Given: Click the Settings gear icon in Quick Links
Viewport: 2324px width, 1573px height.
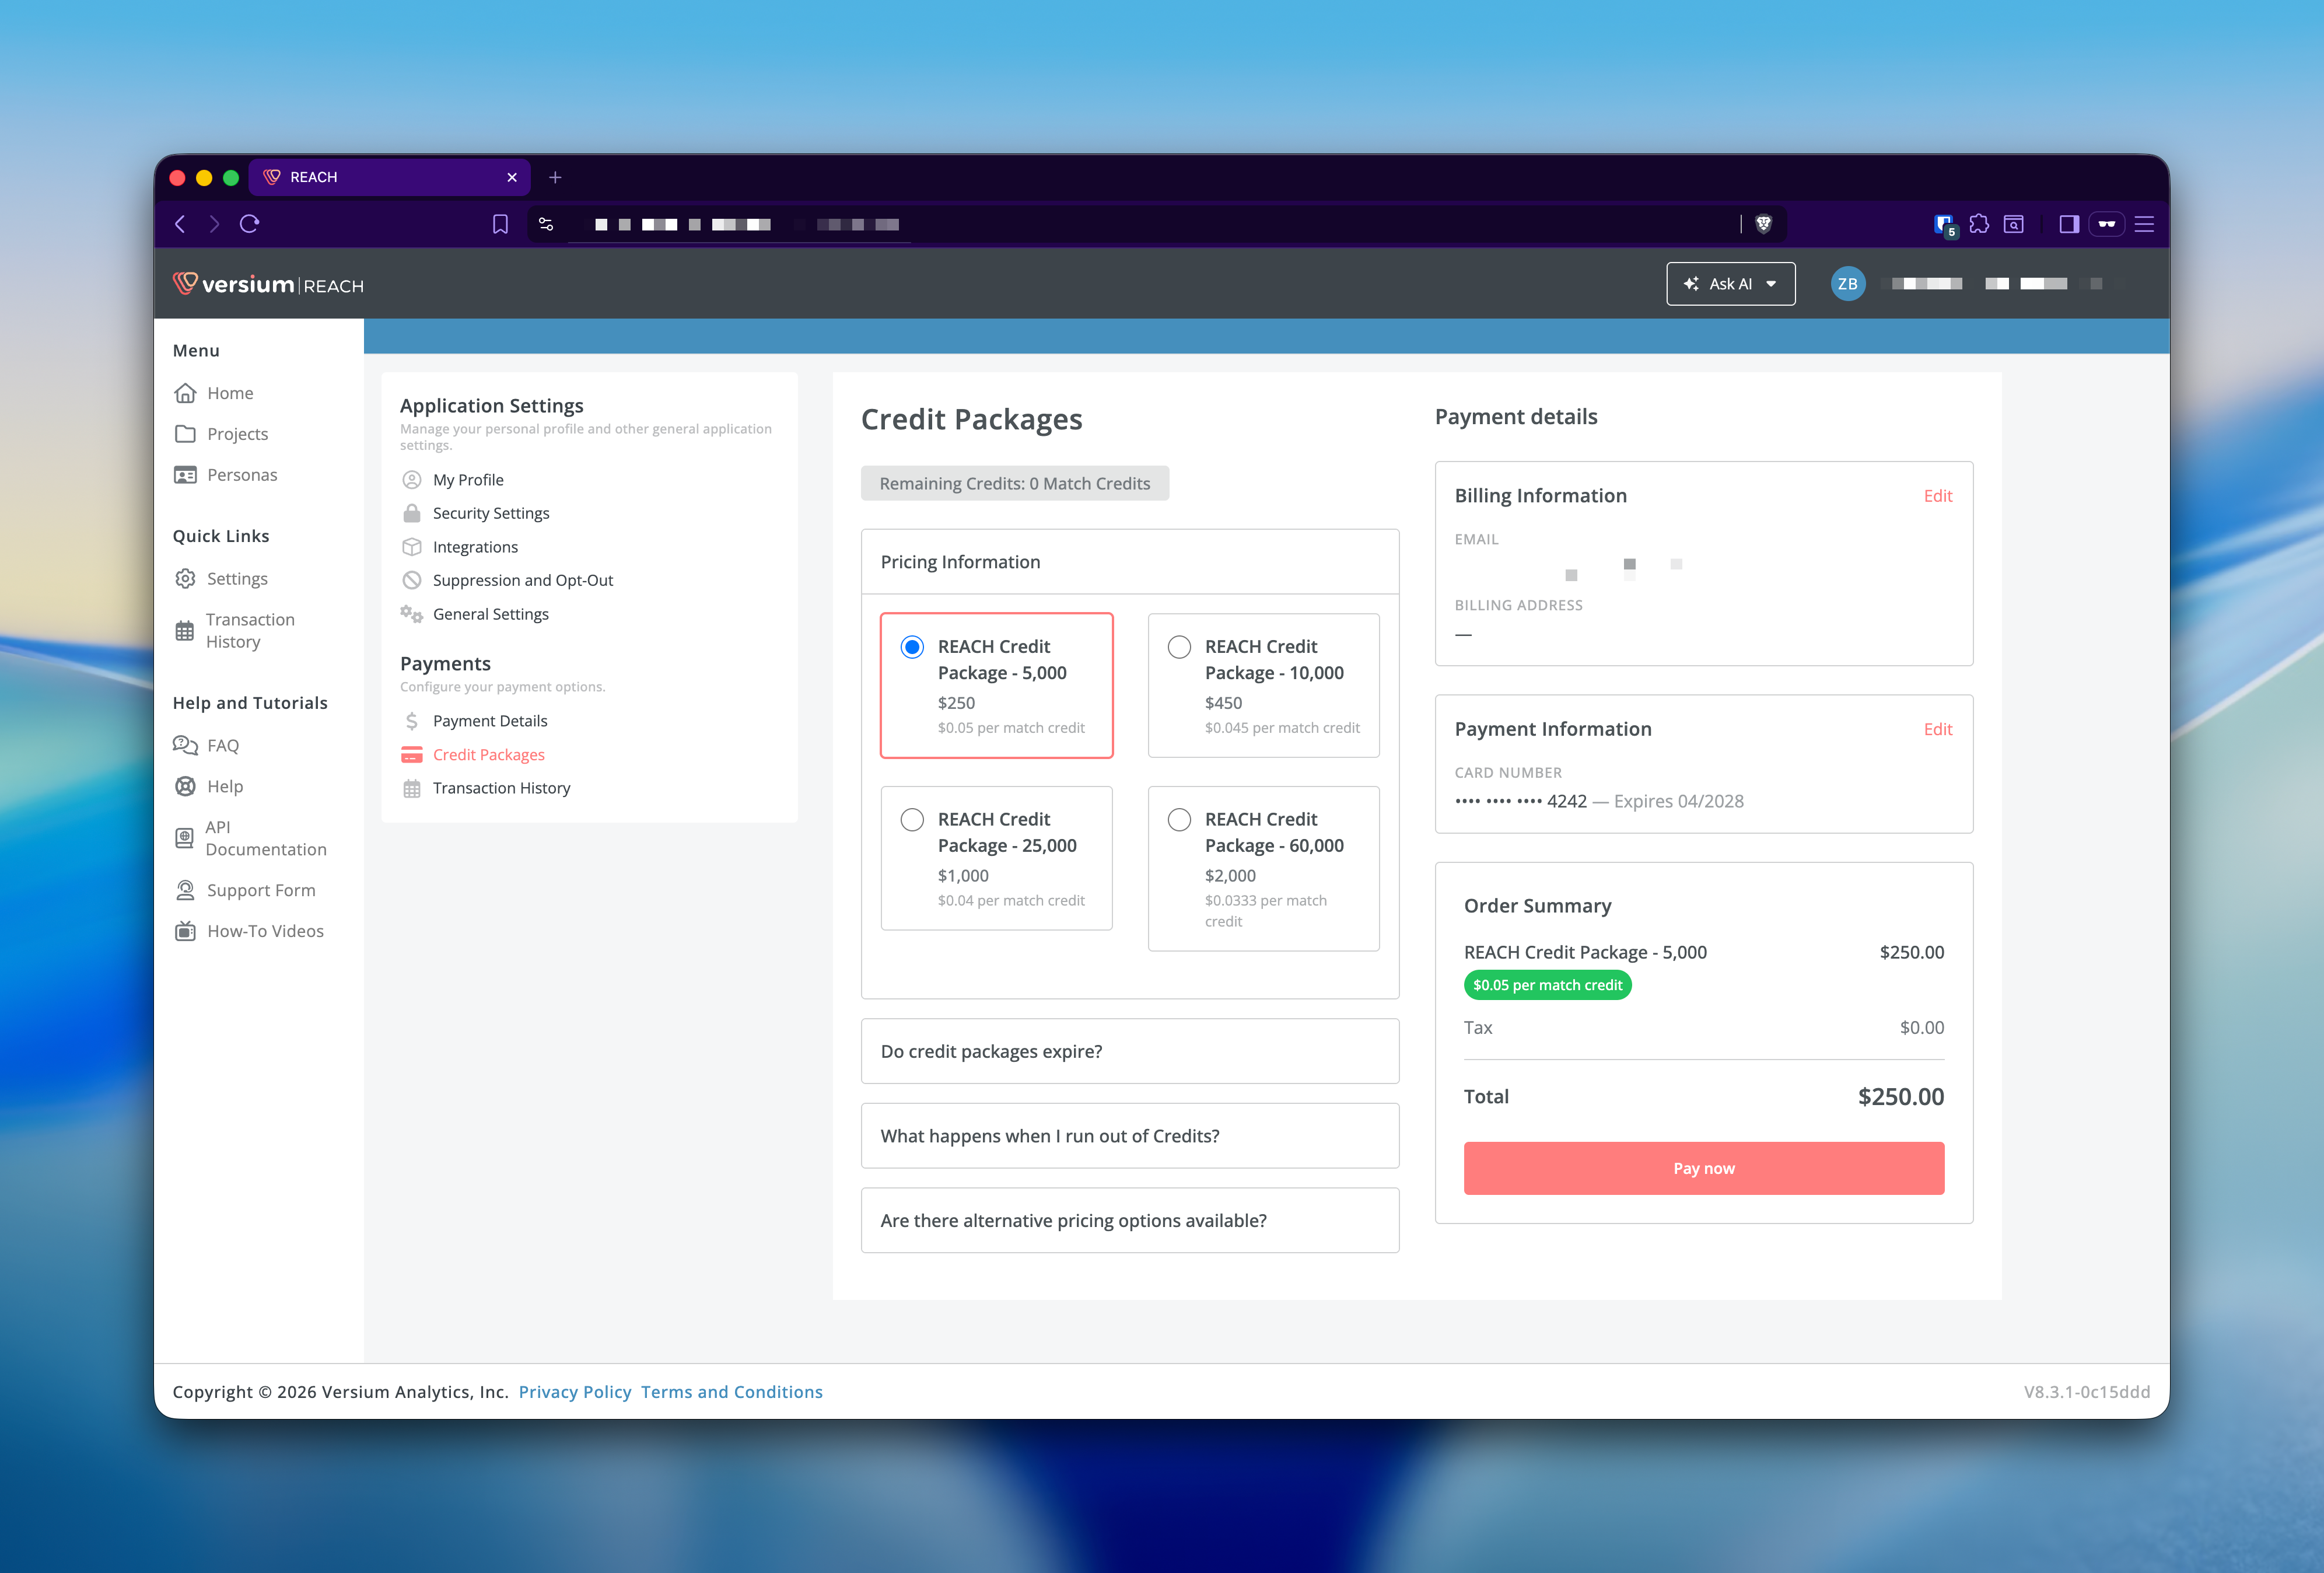Looking at the screenshot, I should point(185,579).
